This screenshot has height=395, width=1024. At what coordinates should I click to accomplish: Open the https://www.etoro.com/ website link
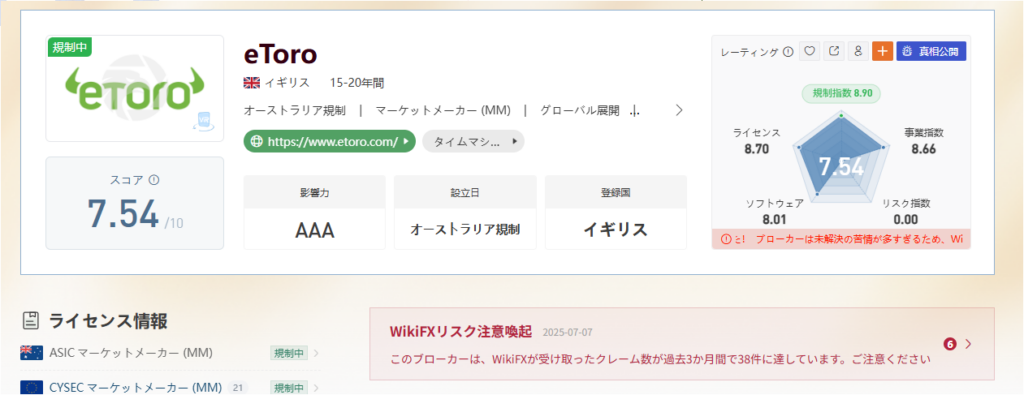(330, 141)
